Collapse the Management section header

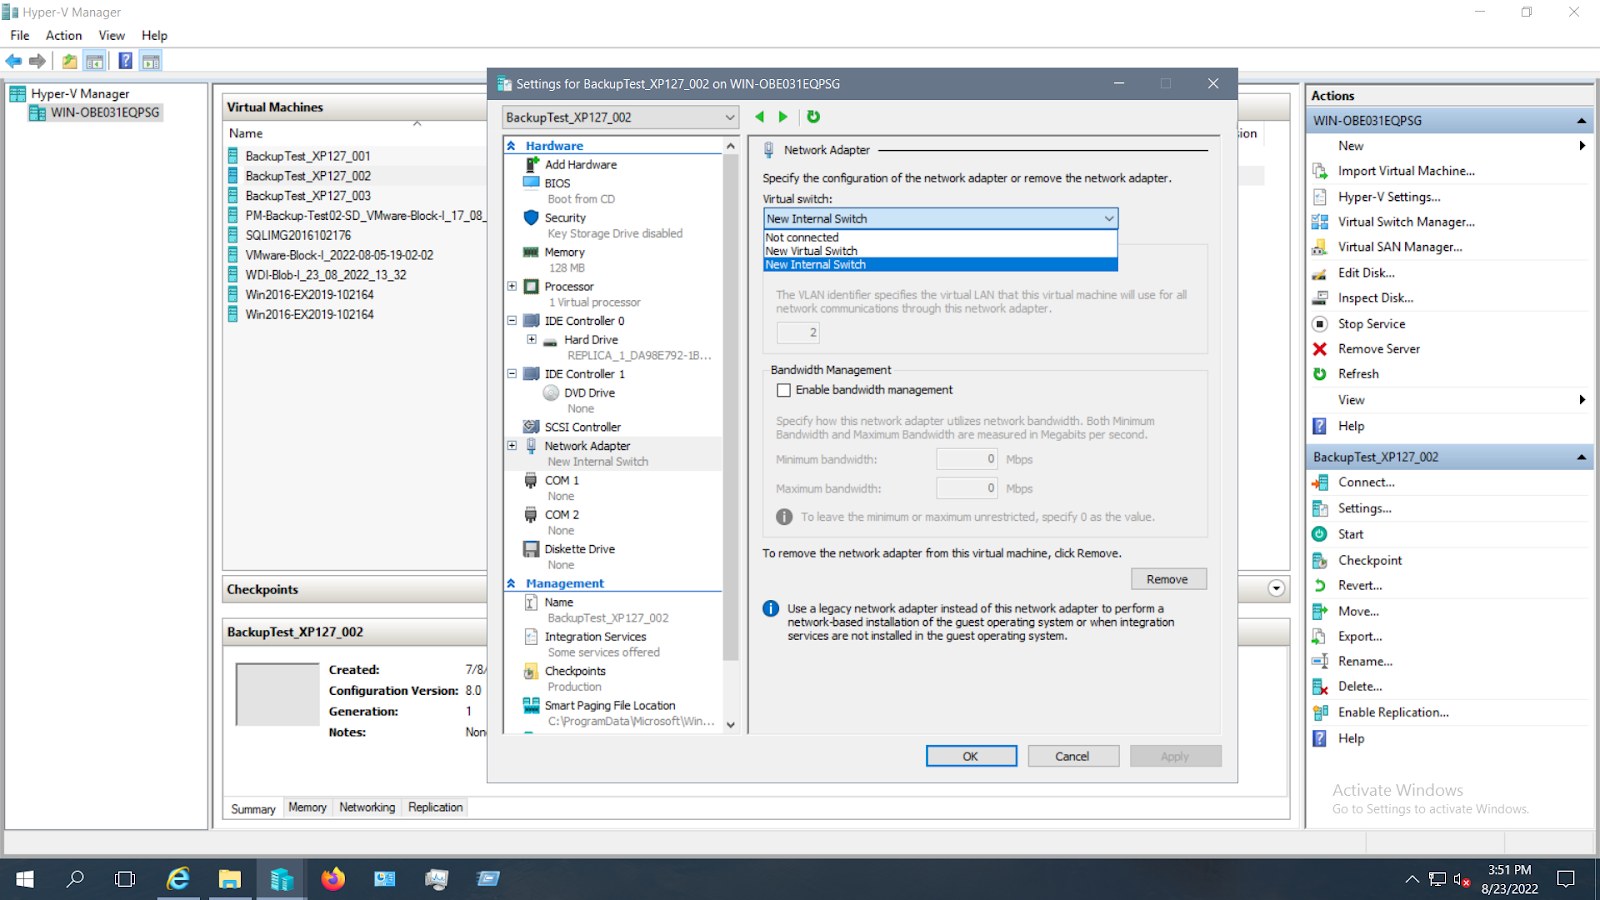tap(511, 584)
